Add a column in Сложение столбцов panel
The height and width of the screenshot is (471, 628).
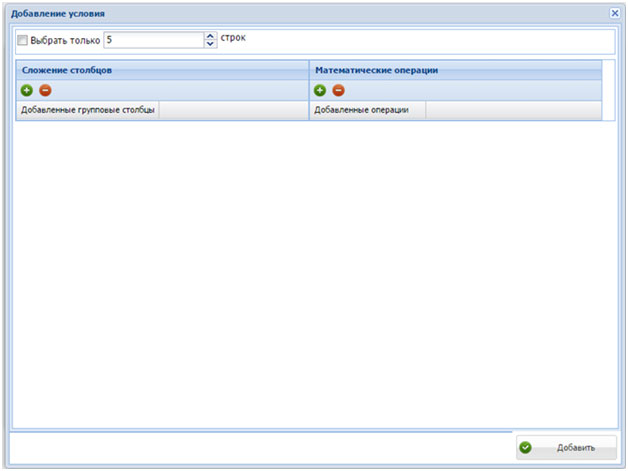tap(27, 91)
